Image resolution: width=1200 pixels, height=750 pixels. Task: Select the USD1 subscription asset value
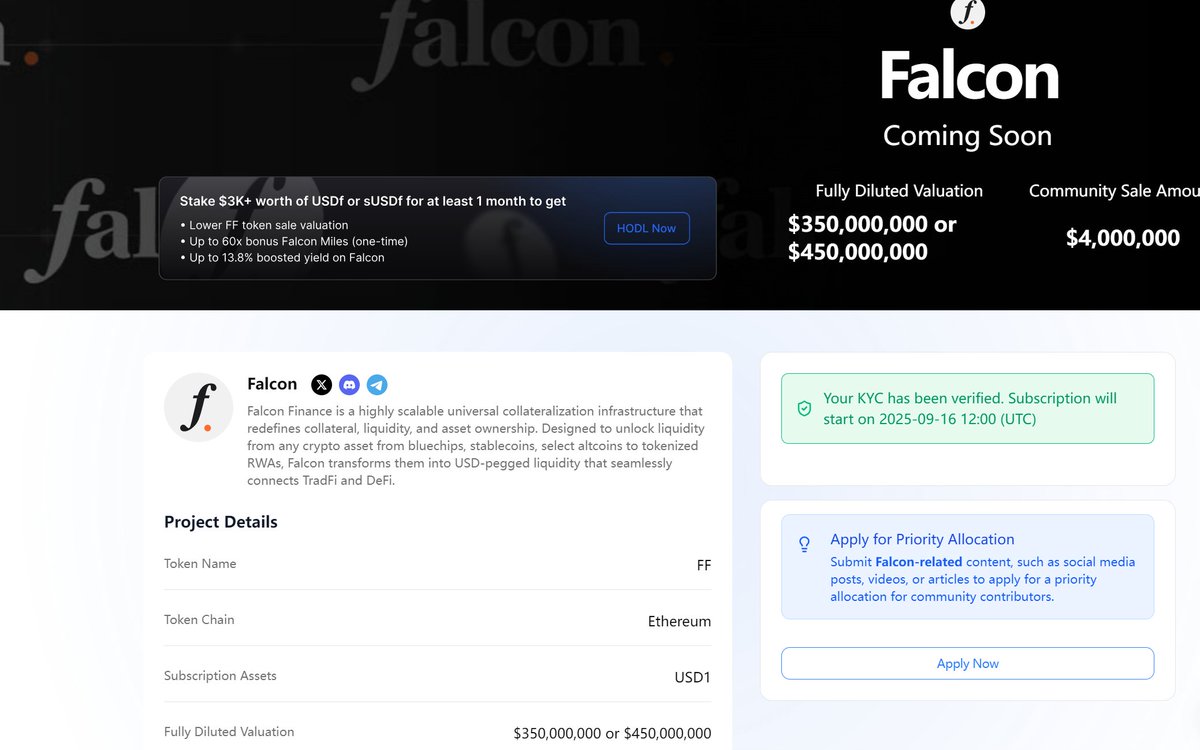(x=693, y=677)
